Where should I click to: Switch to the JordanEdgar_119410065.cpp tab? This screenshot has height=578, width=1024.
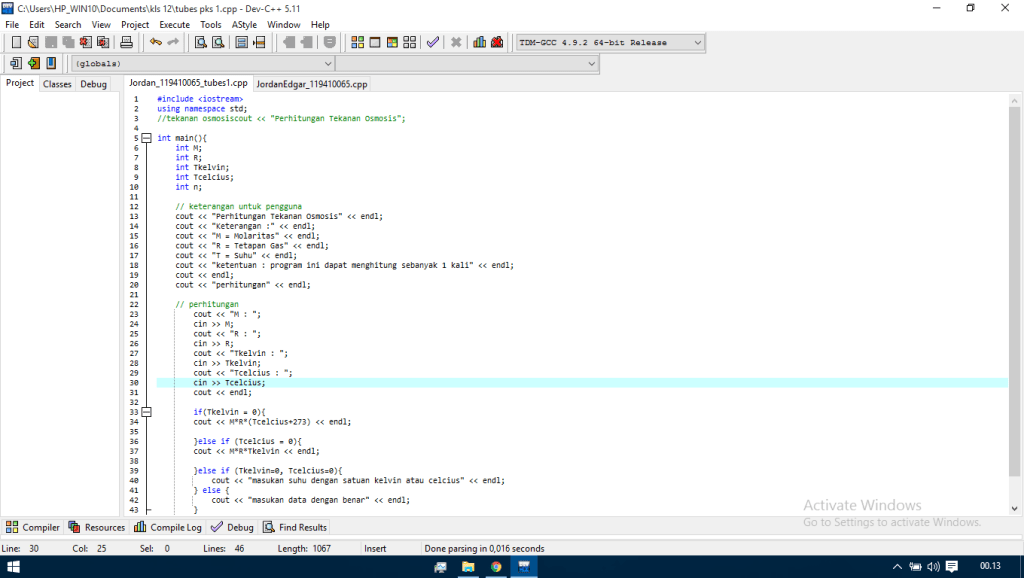(x=311, y=84)
